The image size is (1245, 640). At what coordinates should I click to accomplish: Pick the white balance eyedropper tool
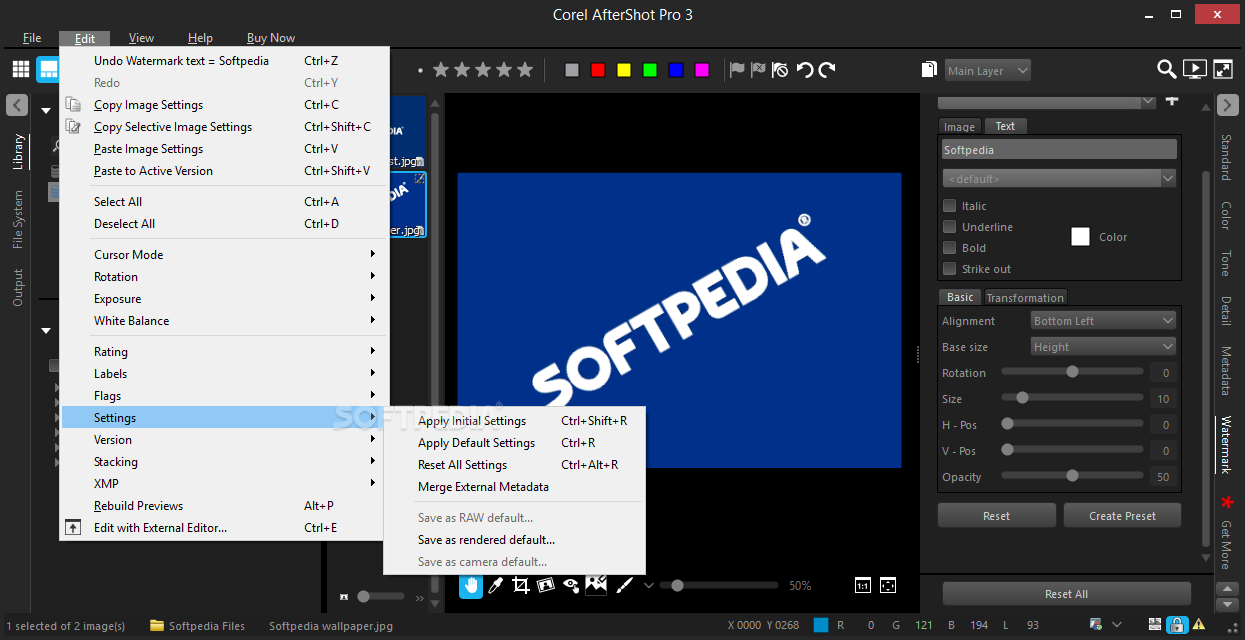(x=495, y=585)
